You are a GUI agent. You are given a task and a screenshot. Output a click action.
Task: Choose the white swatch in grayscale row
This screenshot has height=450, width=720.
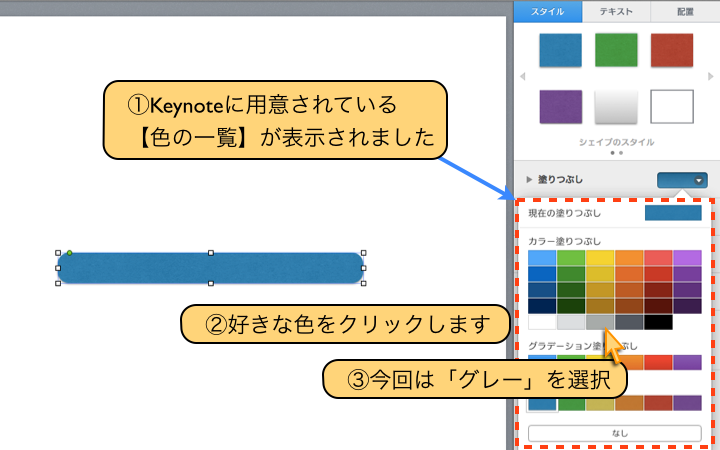click(x=542, y=322)
